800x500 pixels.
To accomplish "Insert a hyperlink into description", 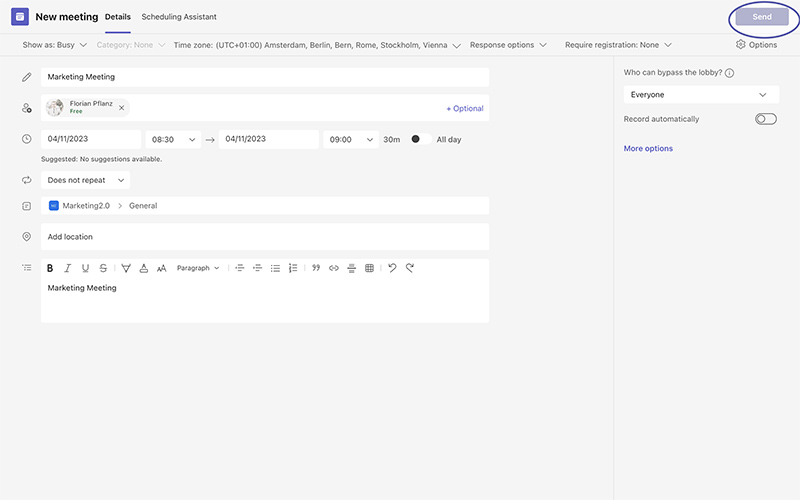I will (x=334, y=268).
